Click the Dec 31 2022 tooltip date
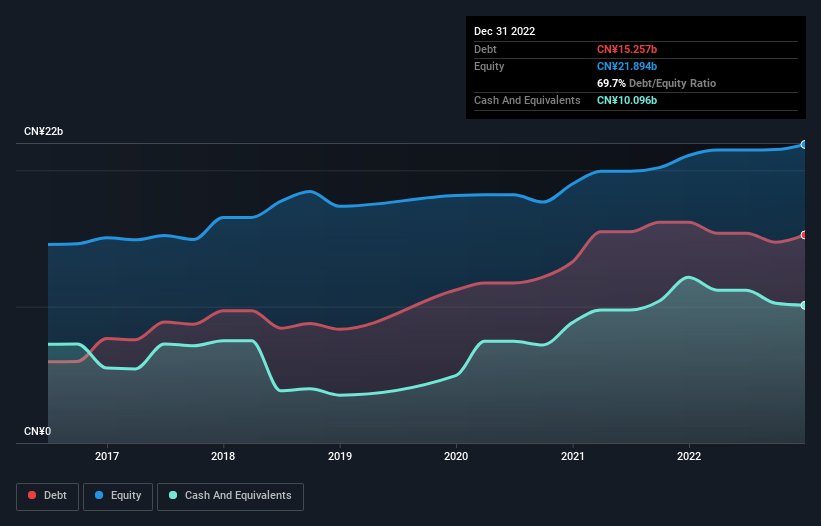The width and height of the screenshot is (821, 526). tap(504, 31)
